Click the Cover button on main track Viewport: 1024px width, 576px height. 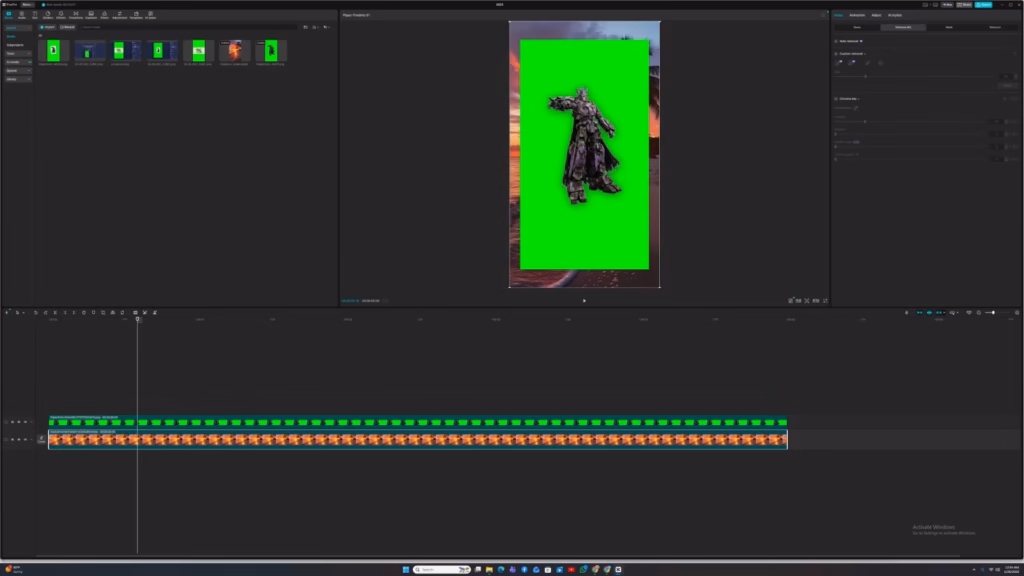click(x=42, y=440)
